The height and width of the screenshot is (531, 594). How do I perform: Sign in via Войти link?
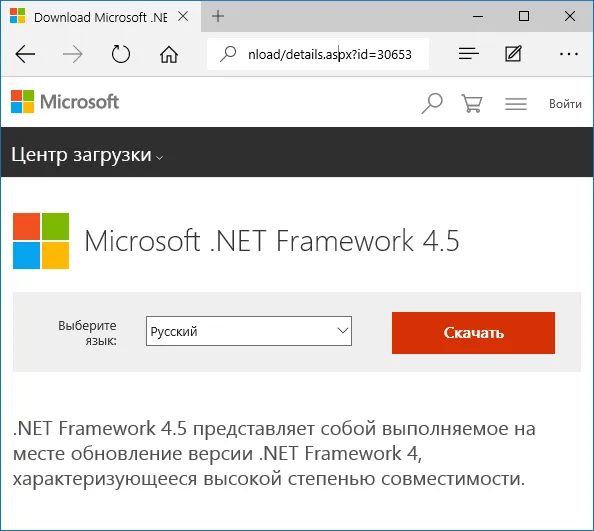point(565,103)
